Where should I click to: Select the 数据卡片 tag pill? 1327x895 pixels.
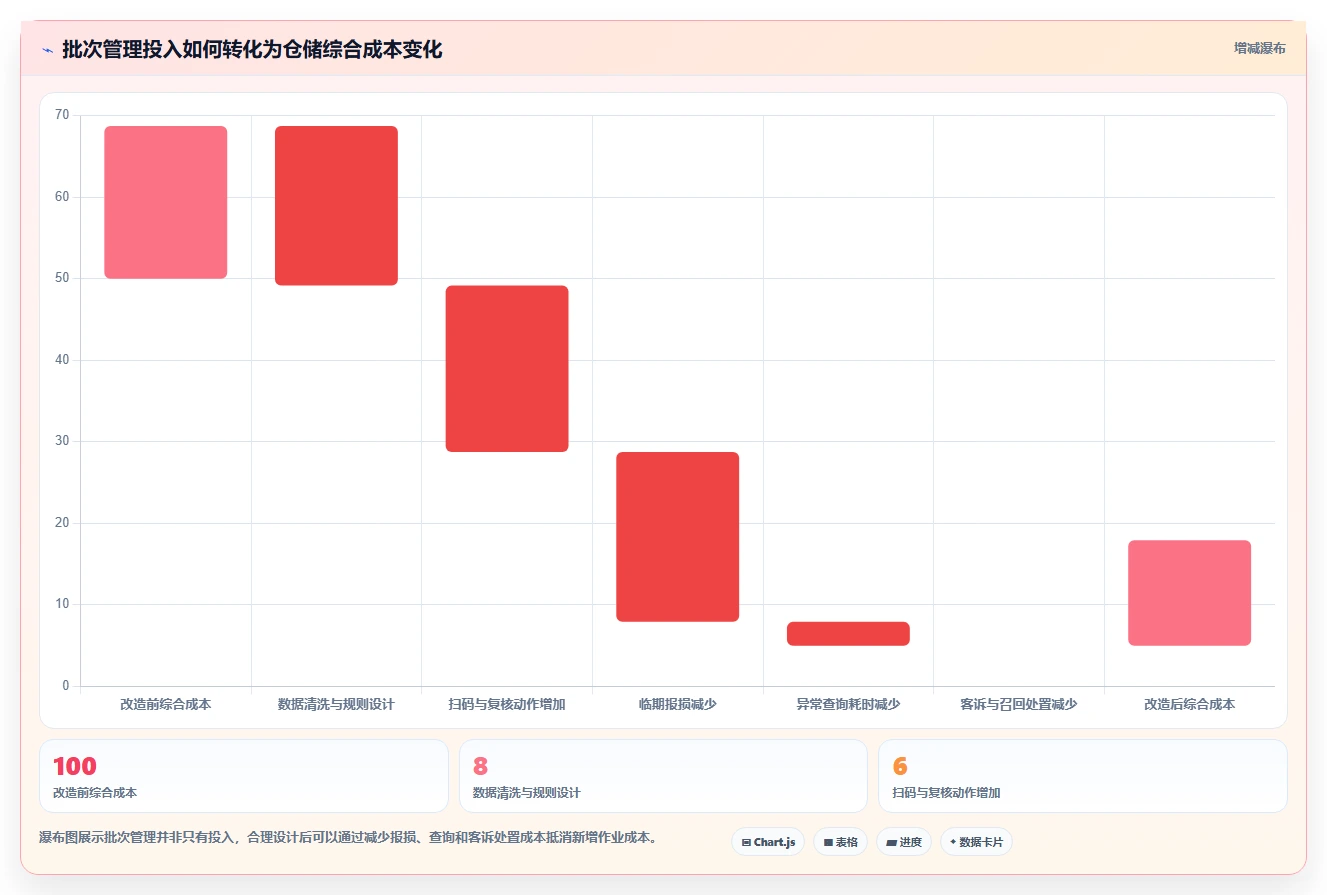[x=976, y=842]
